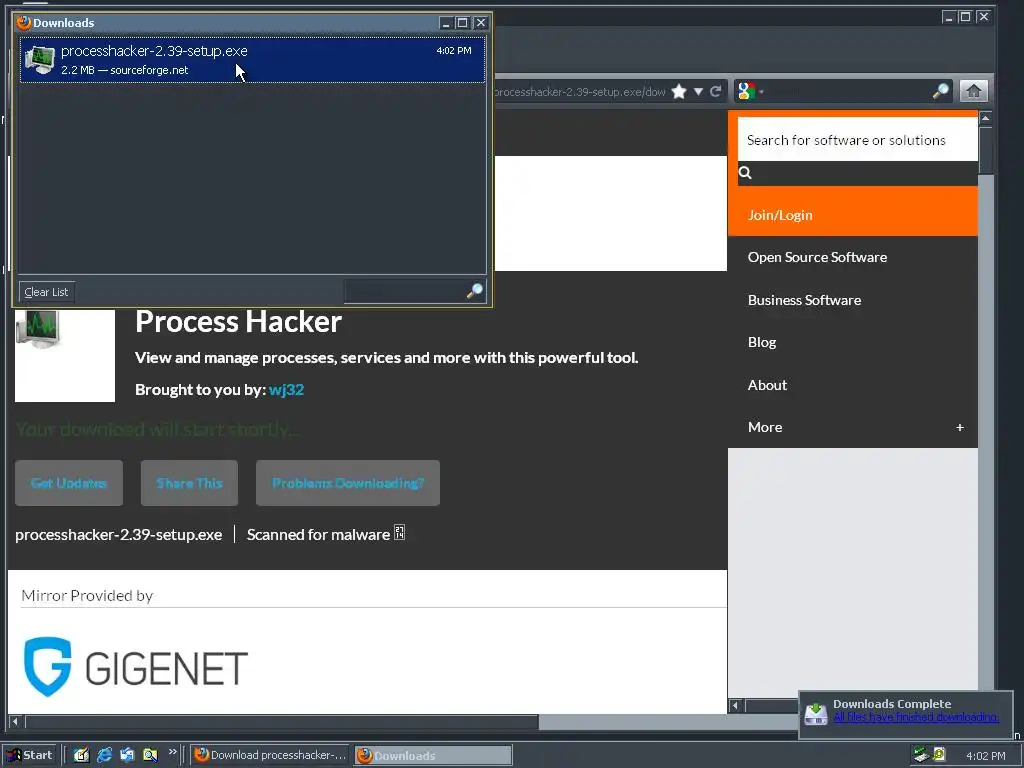Open the bookmarks dropdown arrow next to star
The height and width of the screenshot is (768, 1024).
pos(698,91)
